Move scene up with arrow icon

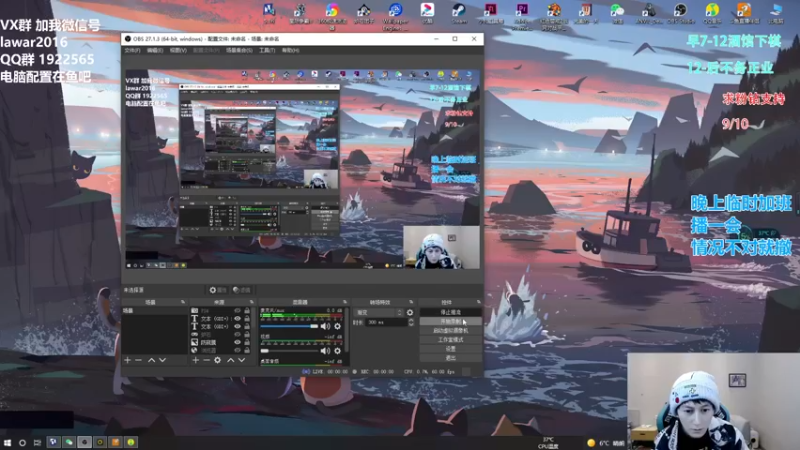point(152,360)
